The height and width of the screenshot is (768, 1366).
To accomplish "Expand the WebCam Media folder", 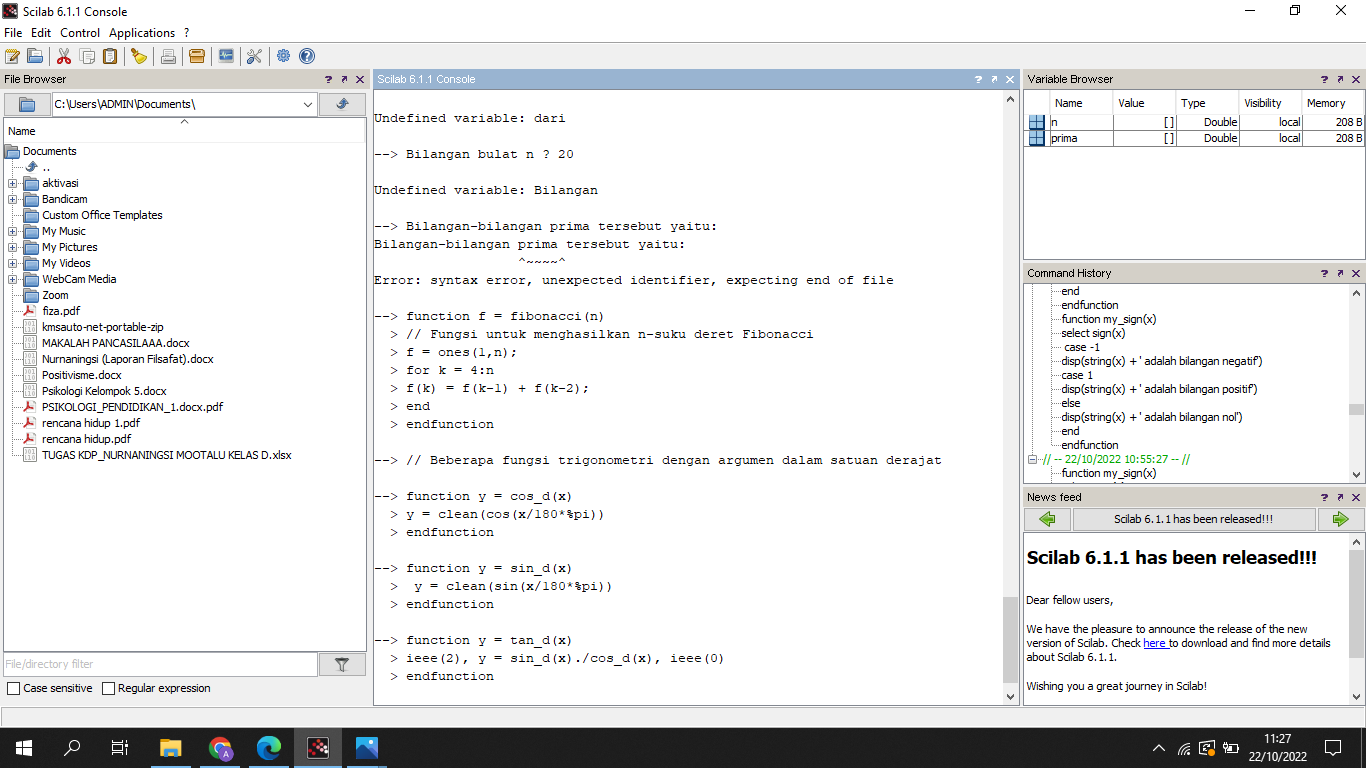I will click(x=12, y=279).
